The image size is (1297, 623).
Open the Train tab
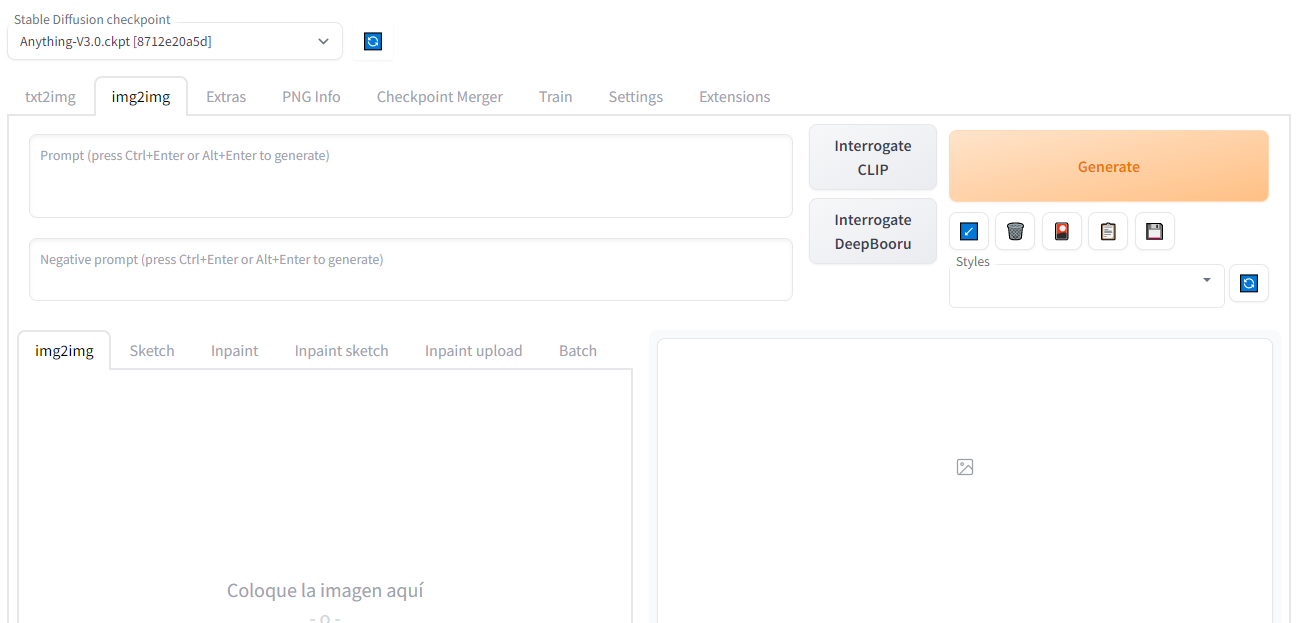pos(556,97)
